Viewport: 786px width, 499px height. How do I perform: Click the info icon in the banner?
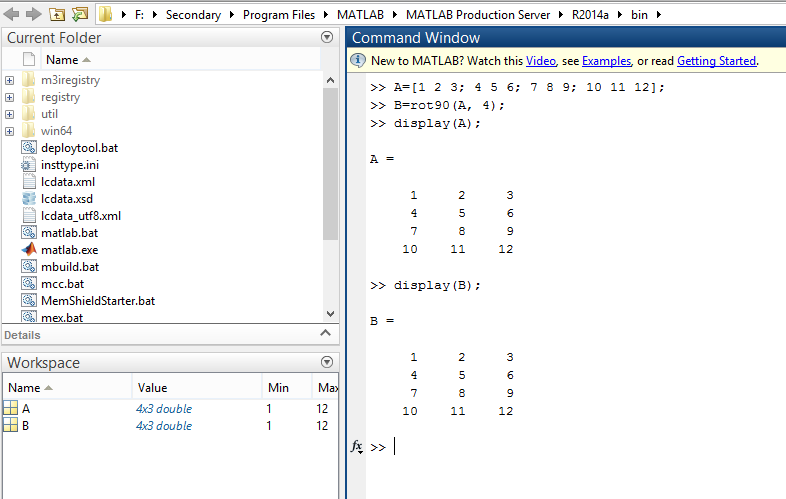coord(357,60)
